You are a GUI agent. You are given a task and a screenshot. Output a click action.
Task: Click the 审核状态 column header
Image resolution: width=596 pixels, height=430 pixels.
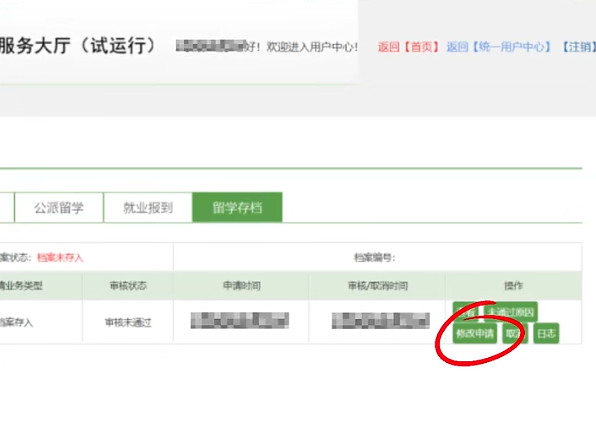[128, 286]
